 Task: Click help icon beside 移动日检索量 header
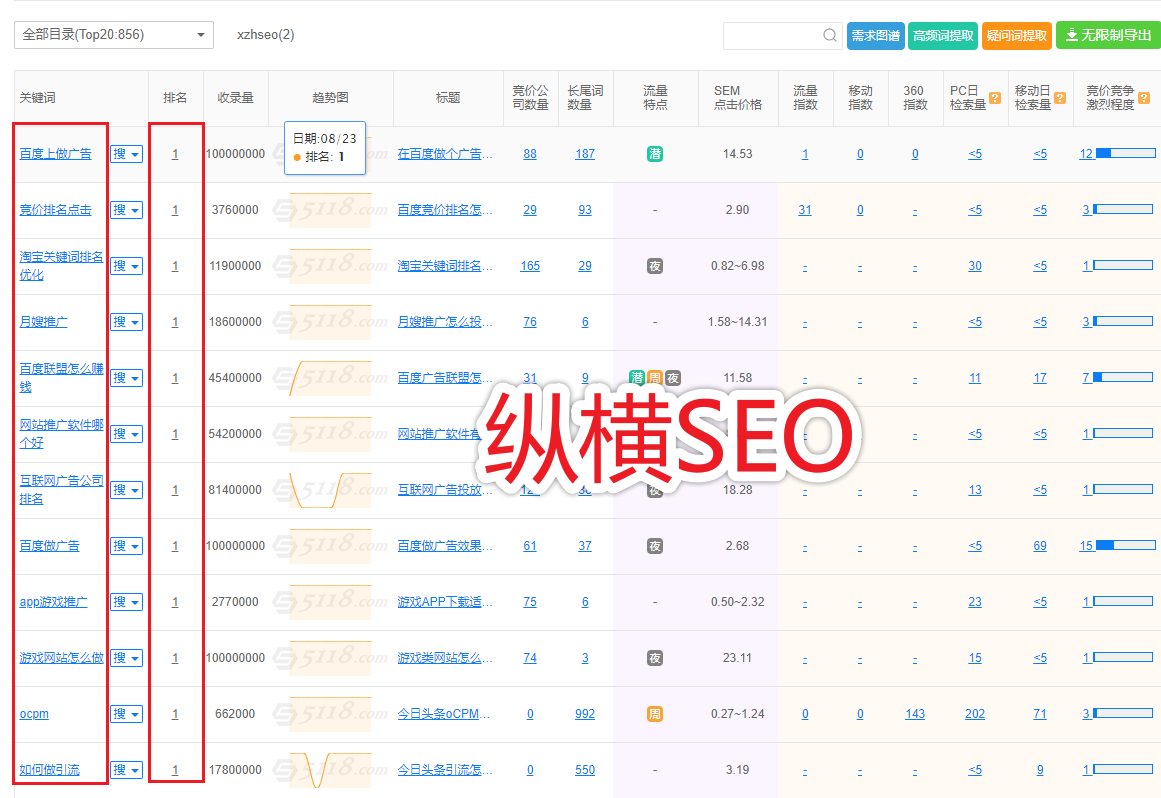pyautogui.click(x=1060, y=98)
